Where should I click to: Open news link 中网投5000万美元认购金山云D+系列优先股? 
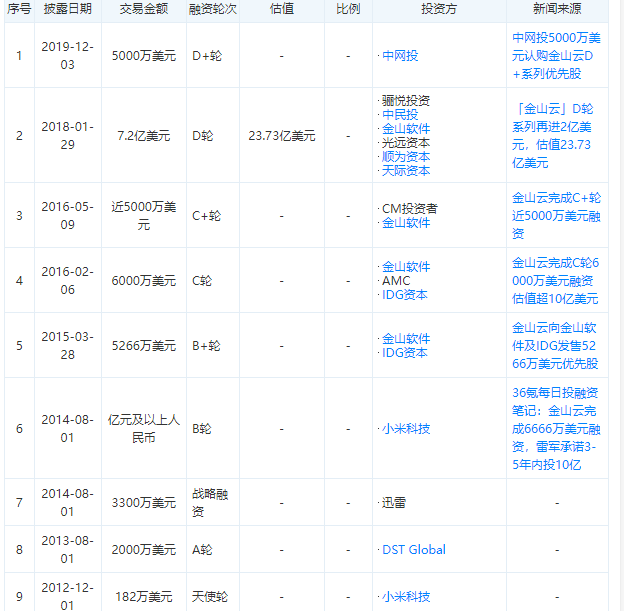tap(556, 56)
